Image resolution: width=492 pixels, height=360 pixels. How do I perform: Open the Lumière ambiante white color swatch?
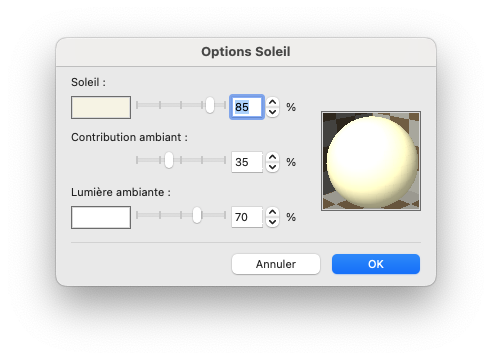tap(101, 217)
